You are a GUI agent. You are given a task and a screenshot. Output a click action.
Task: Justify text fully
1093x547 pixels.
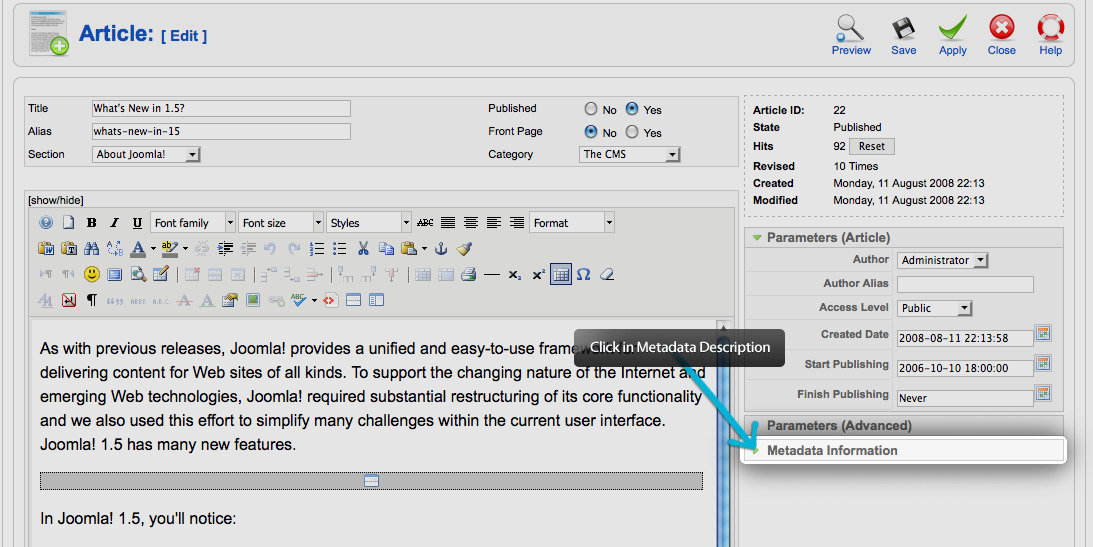click(x=448, y=223)
